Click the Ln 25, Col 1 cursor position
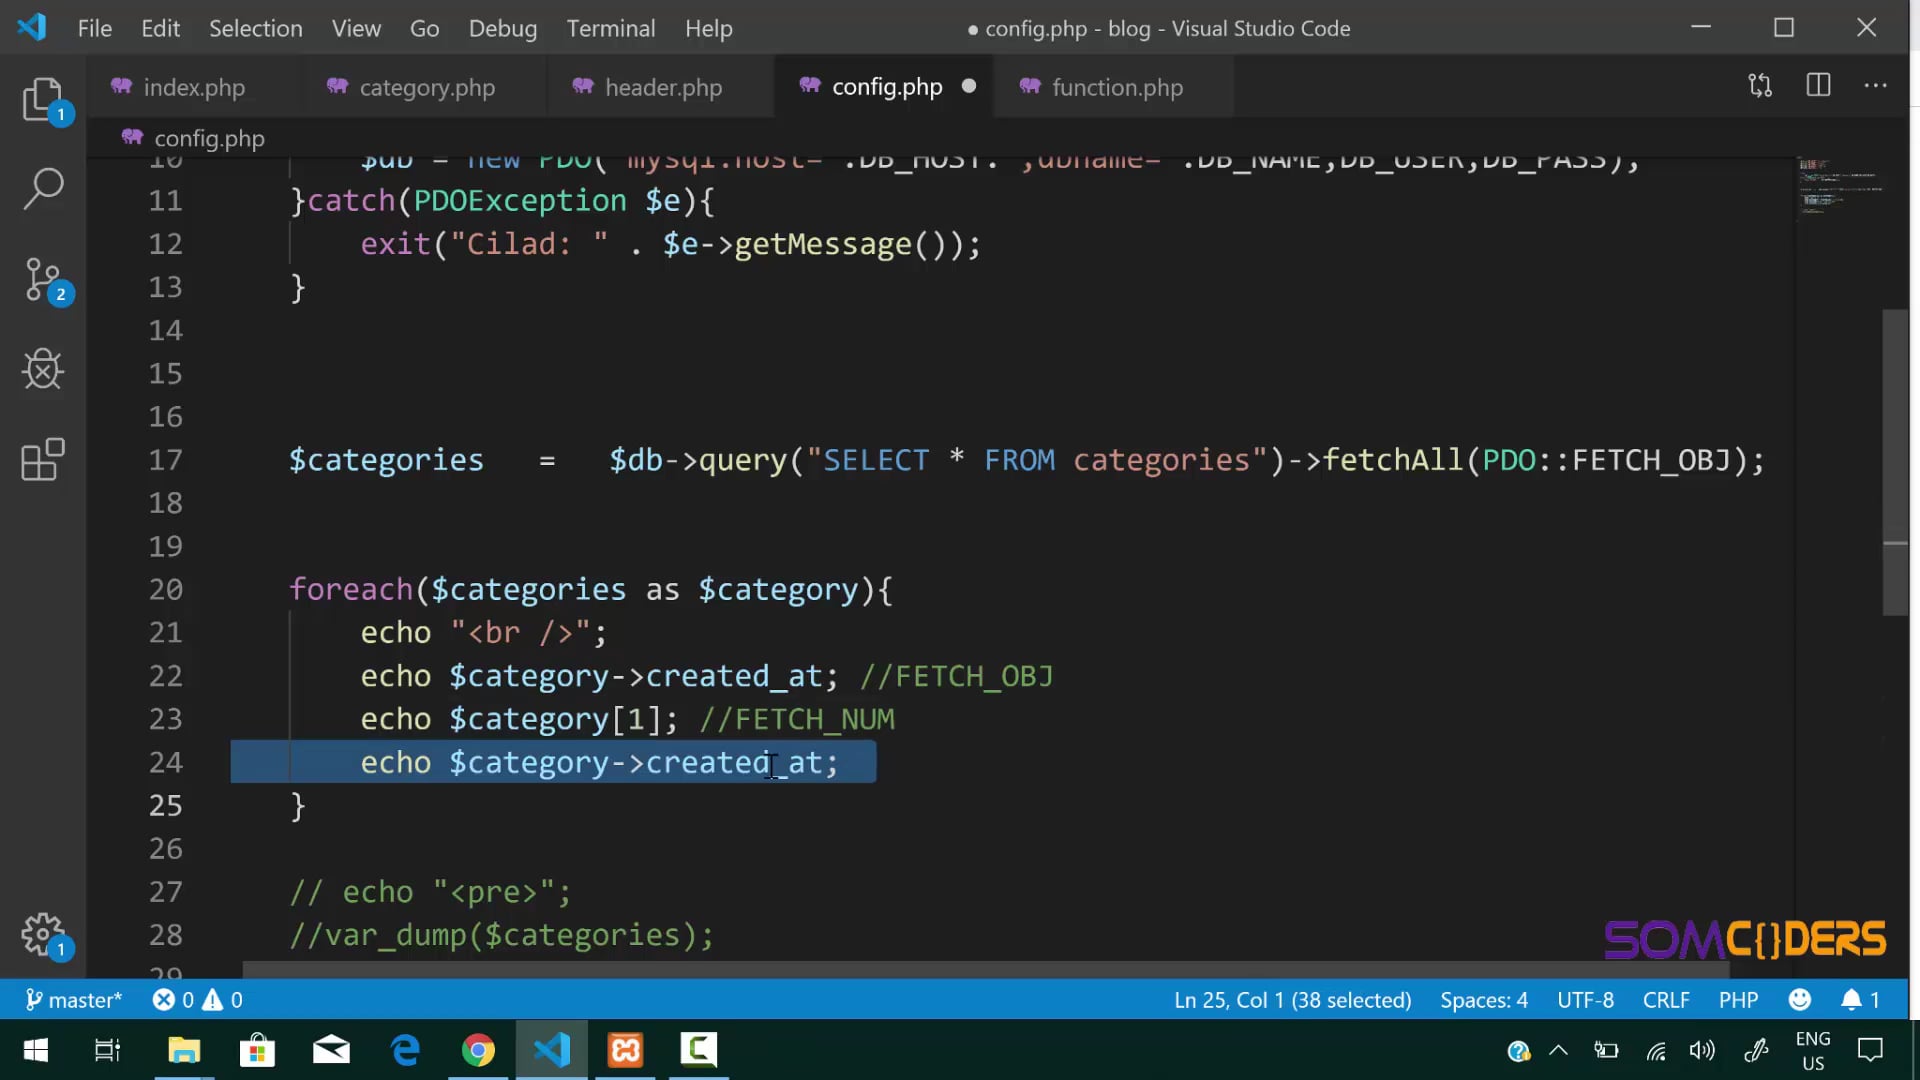This screenshot has height=1080, width=1920. (x=1292, y=1000)
